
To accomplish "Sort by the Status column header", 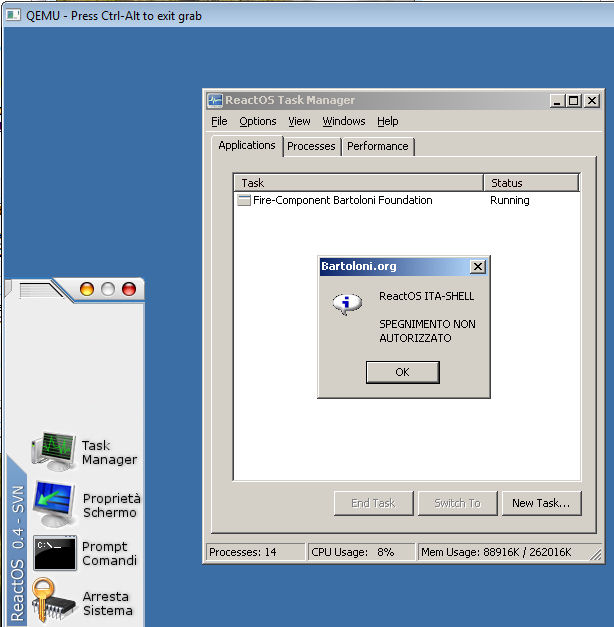I will pyautogui.click(x=531, y=183).
